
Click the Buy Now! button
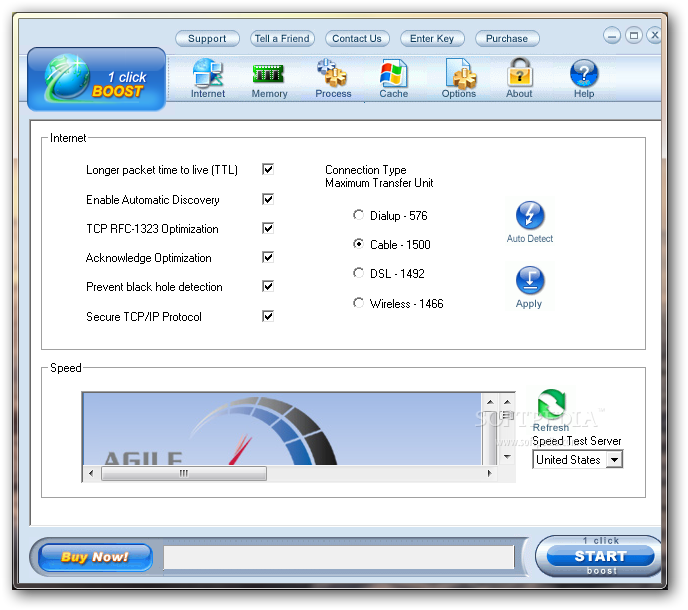coord(95,557)
